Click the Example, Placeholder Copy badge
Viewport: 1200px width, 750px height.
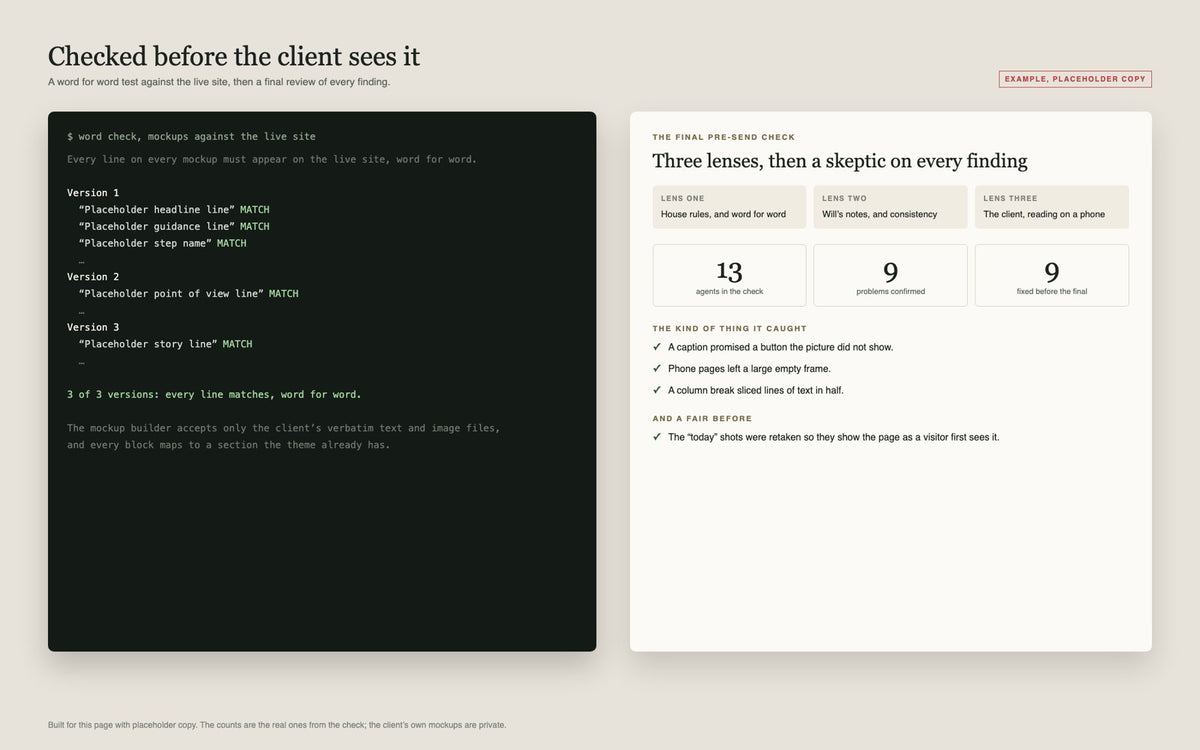(1075, 79)
